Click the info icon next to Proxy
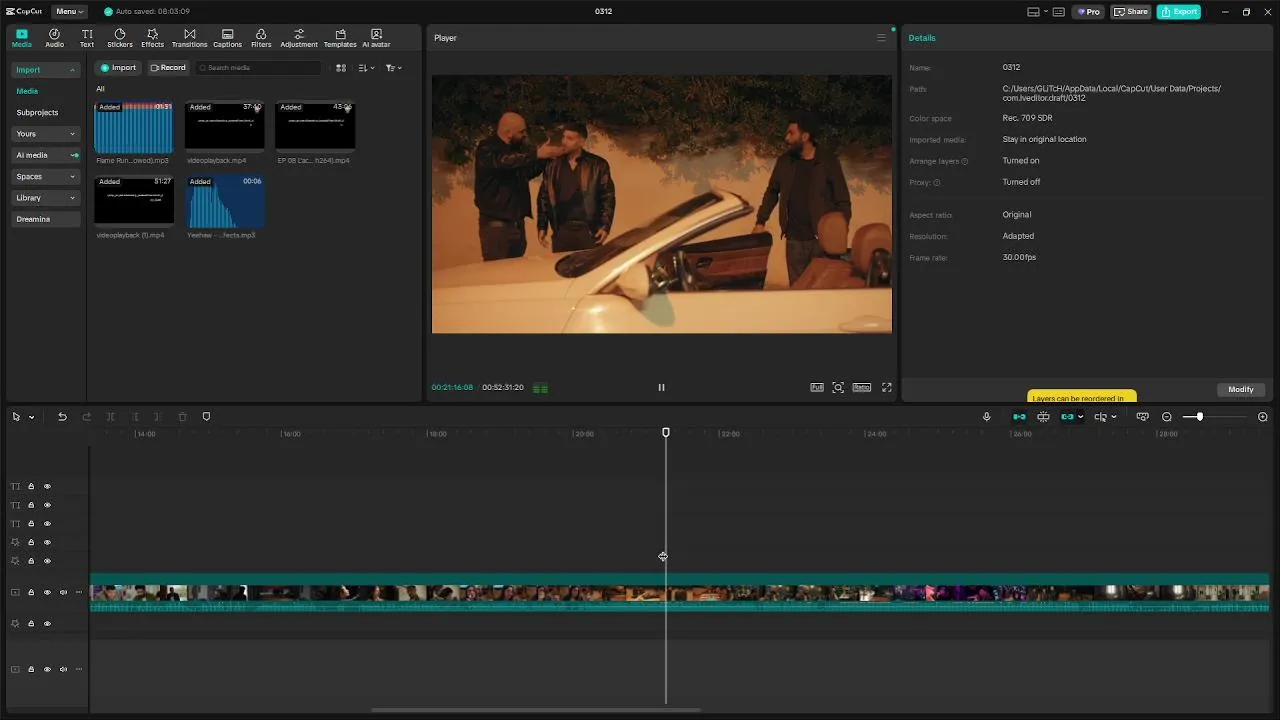The height and width of the screenshot is (720, 1280). [x=937, y=183]
